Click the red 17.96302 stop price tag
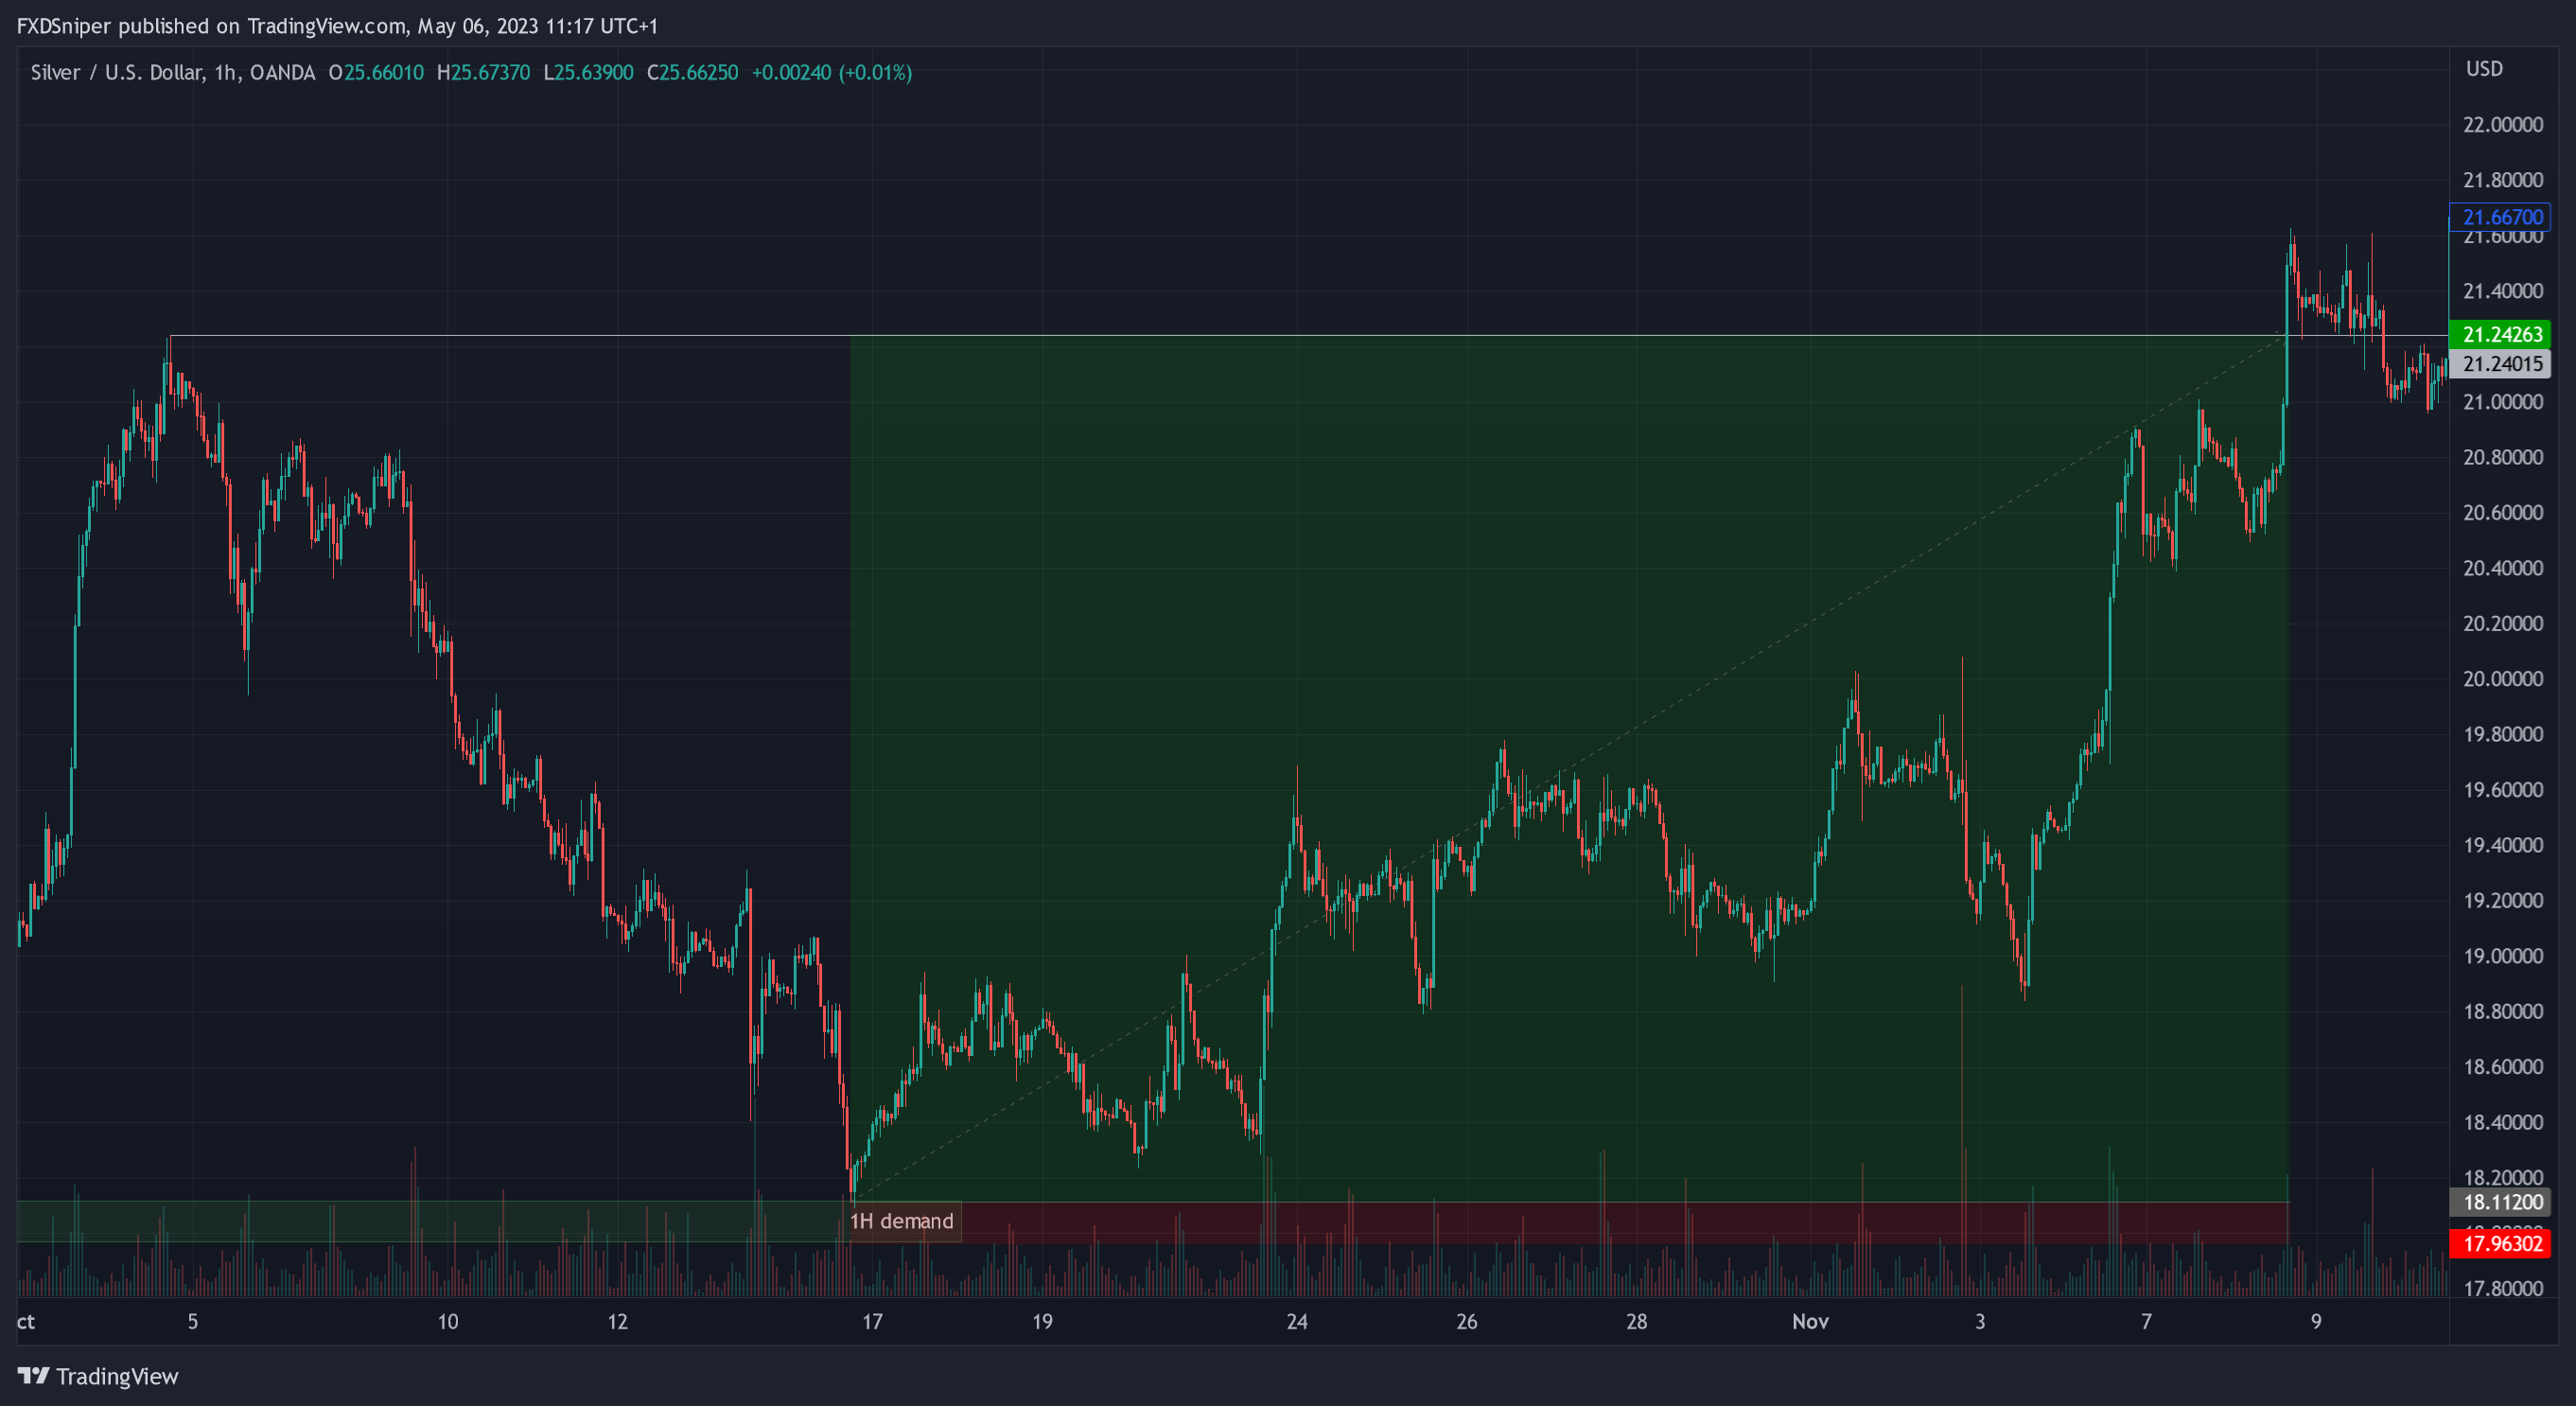Screen dimensions: 2576x1406 (x=2501, y=1244)
